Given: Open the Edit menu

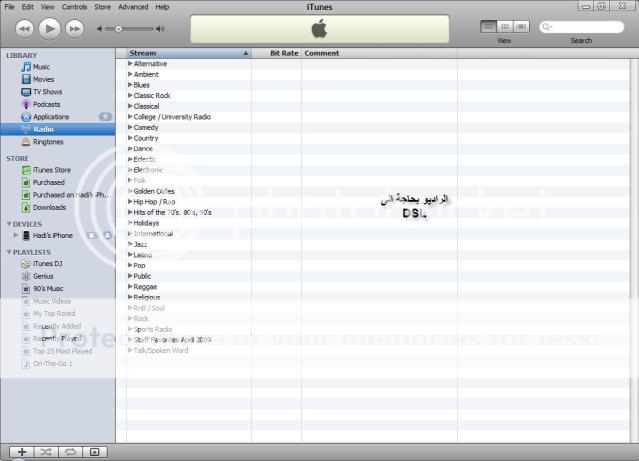Looking at the screenshot, I should (27, 7).
